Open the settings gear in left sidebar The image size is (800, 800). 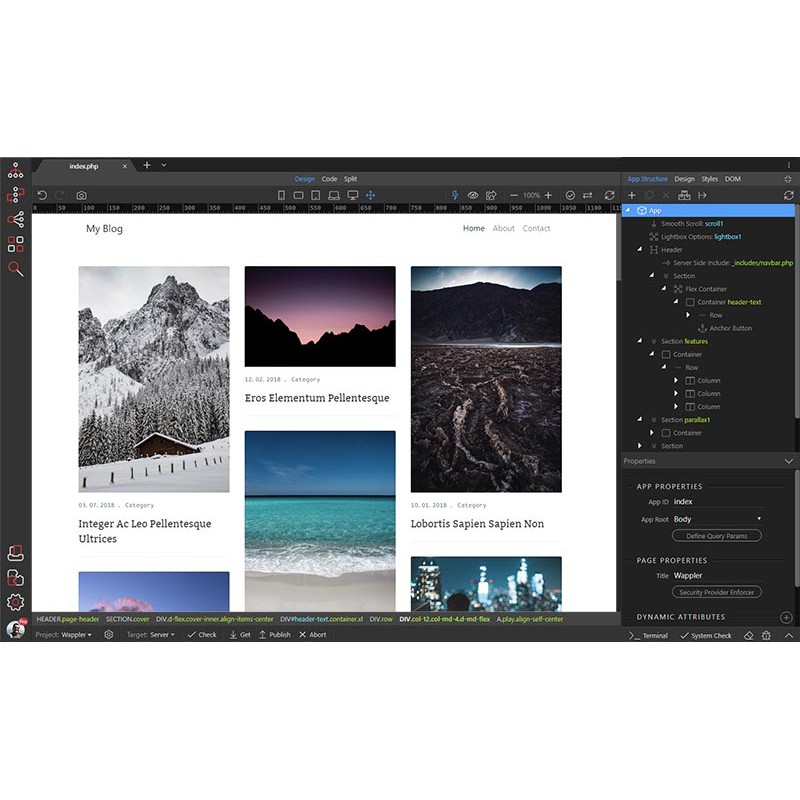pos(15,601)
